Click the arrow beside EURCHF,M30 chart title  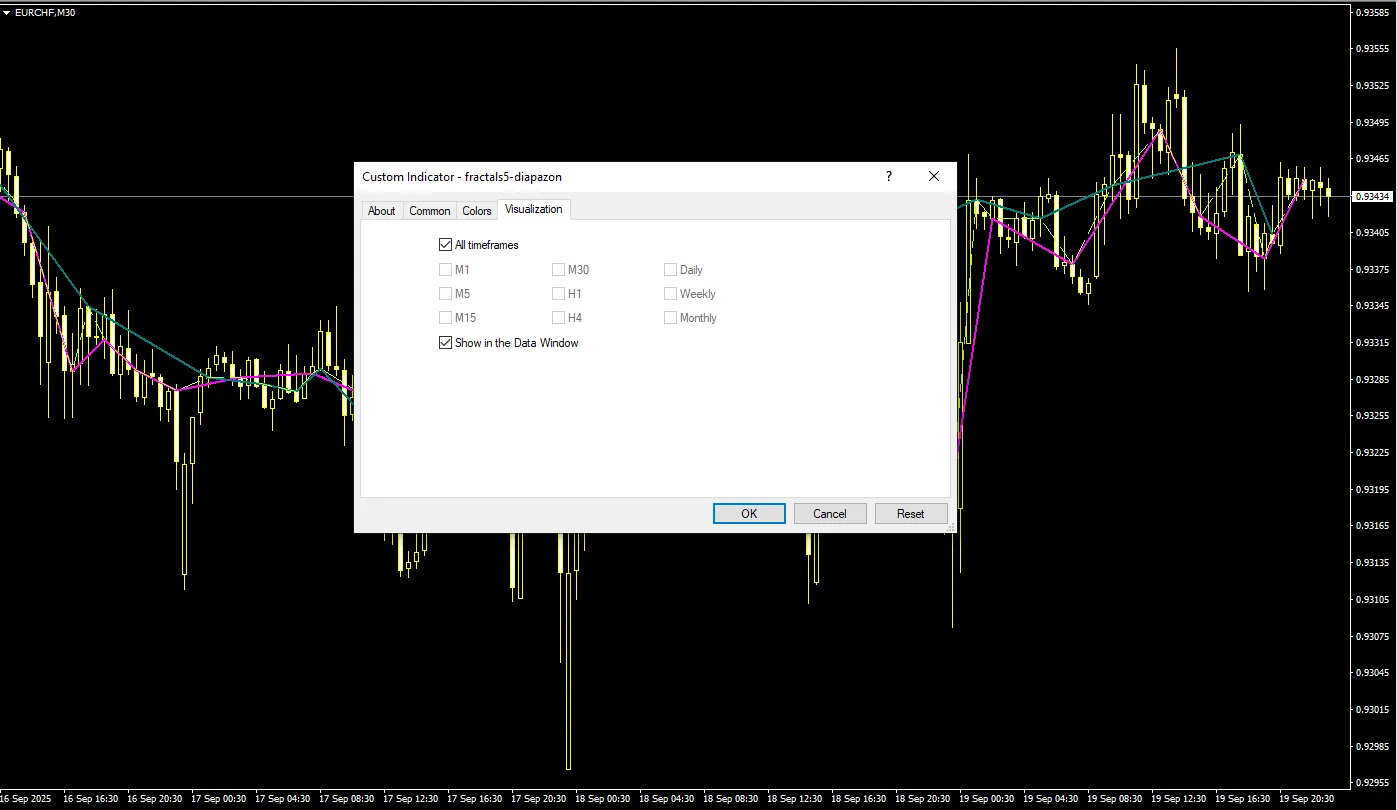tap(7, 13)
